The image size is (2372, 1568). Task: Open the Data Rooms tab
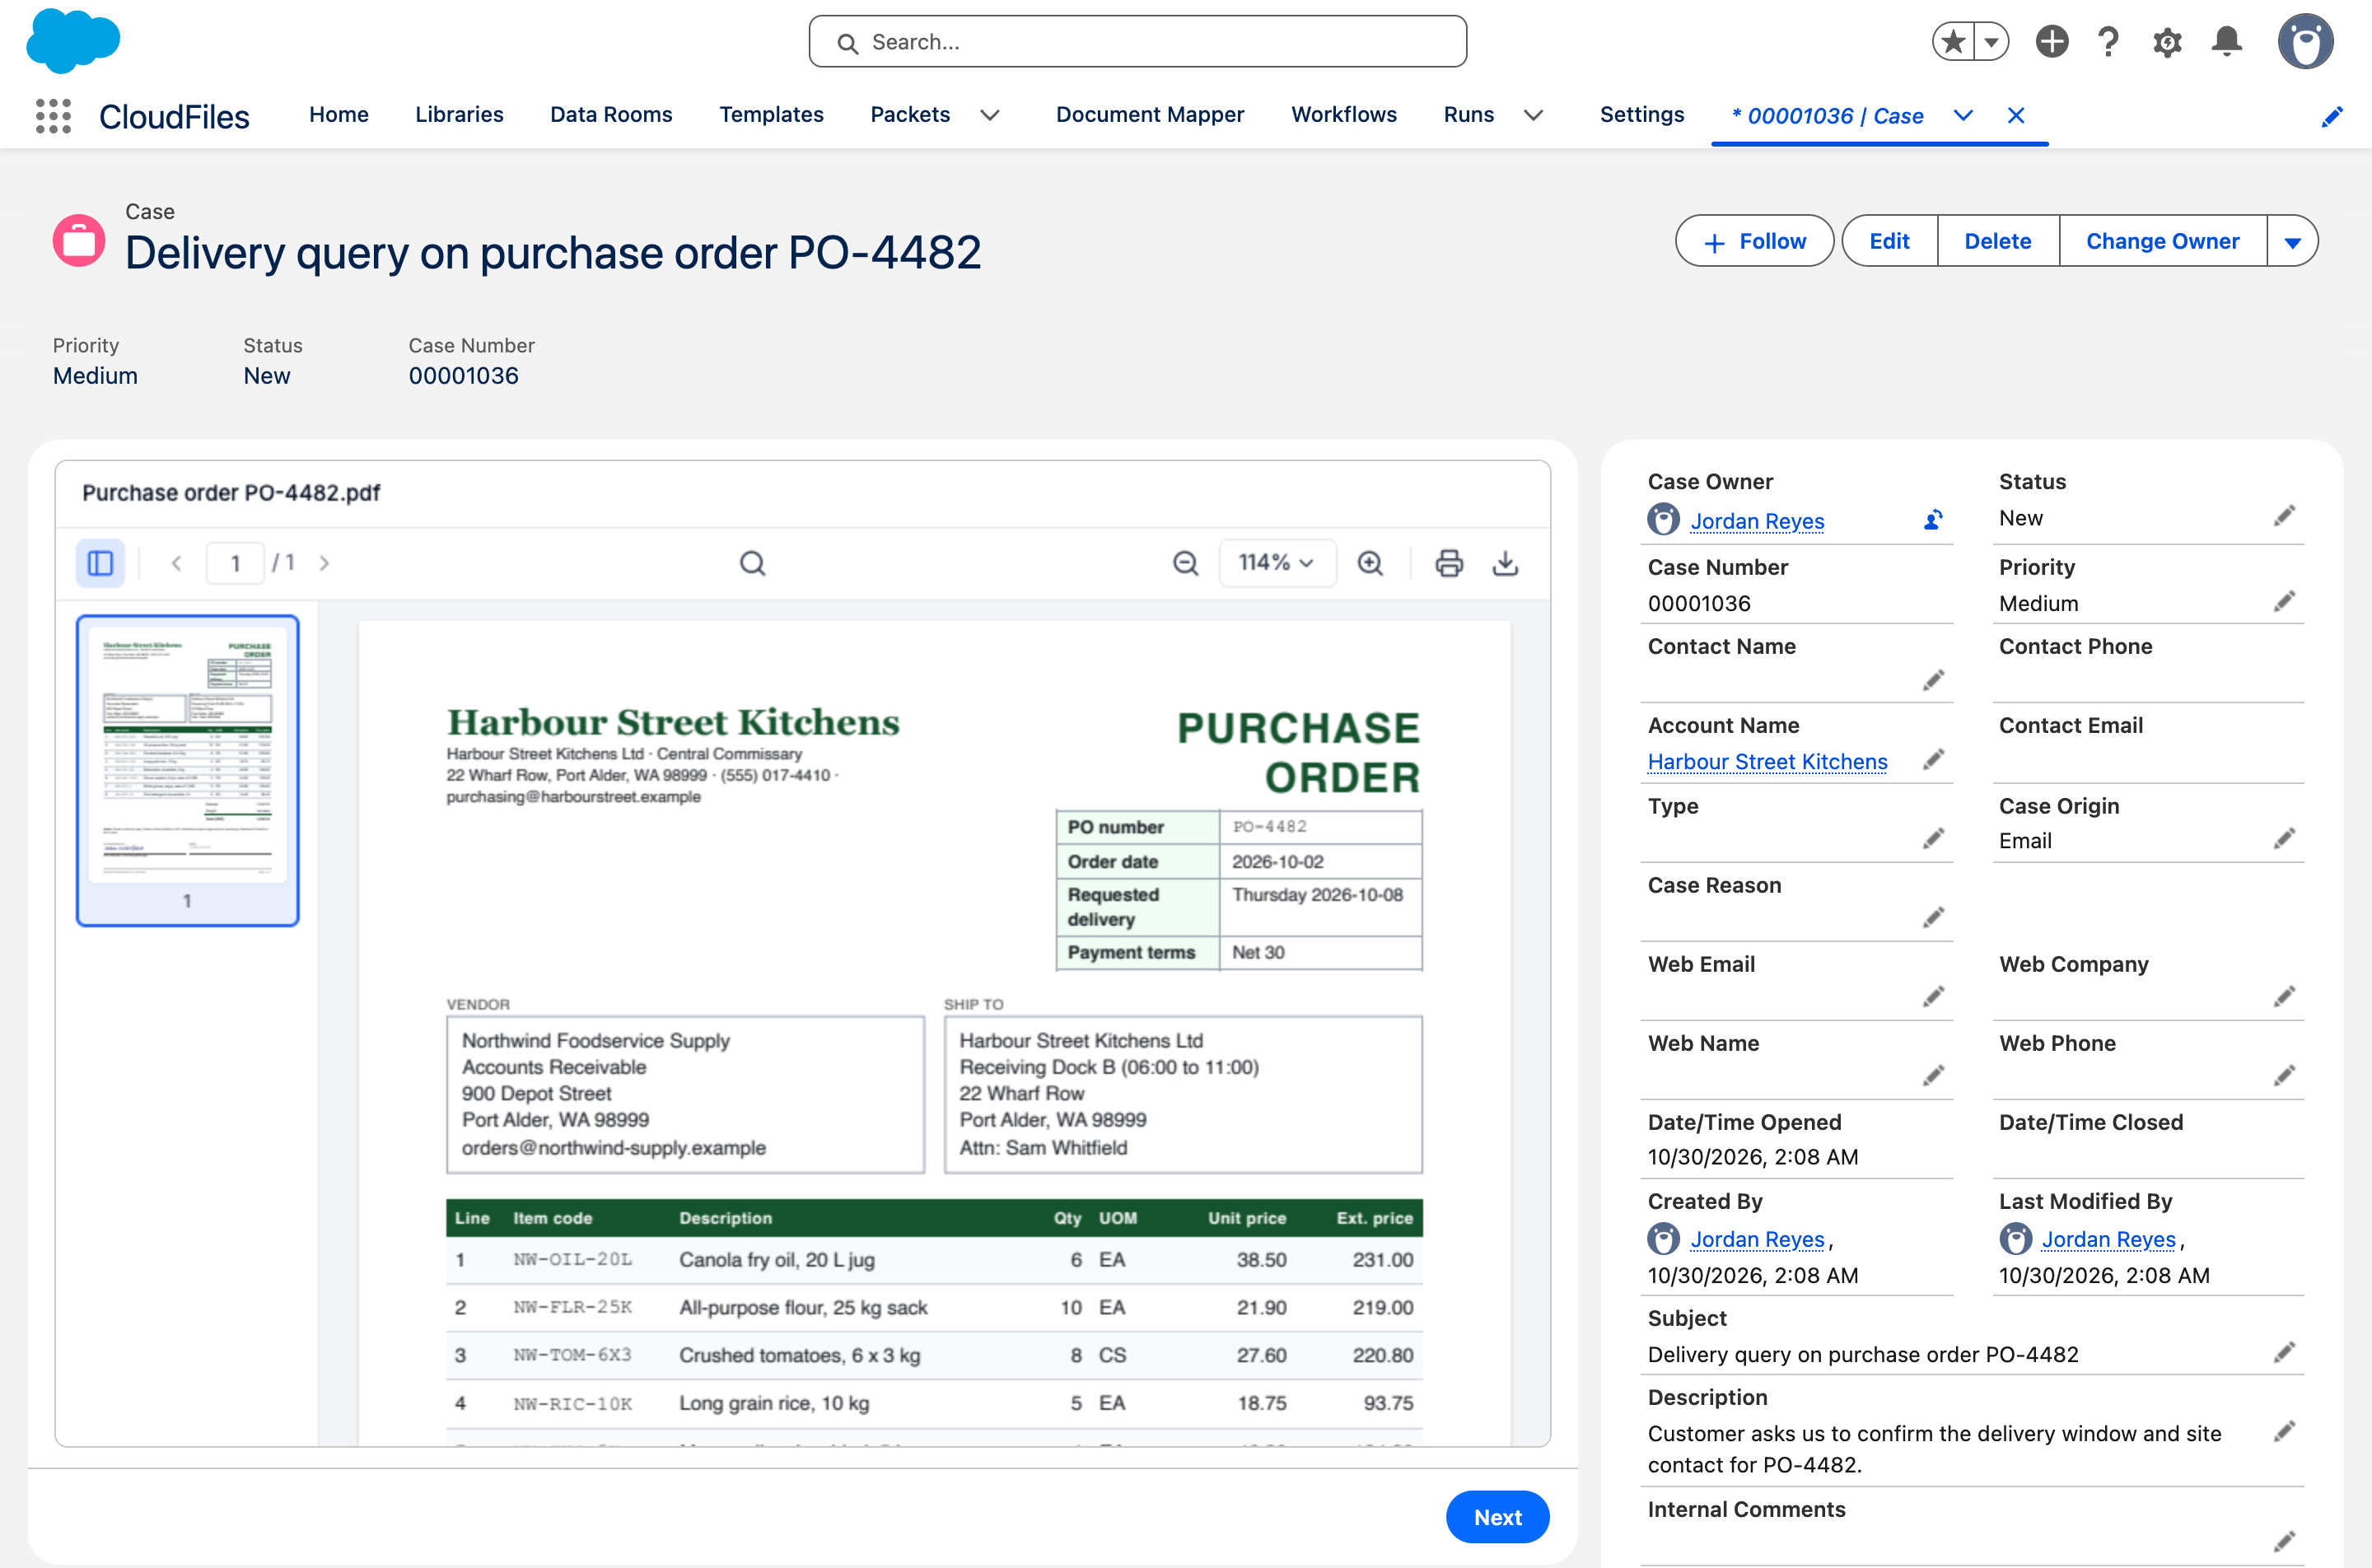[611, 115]
